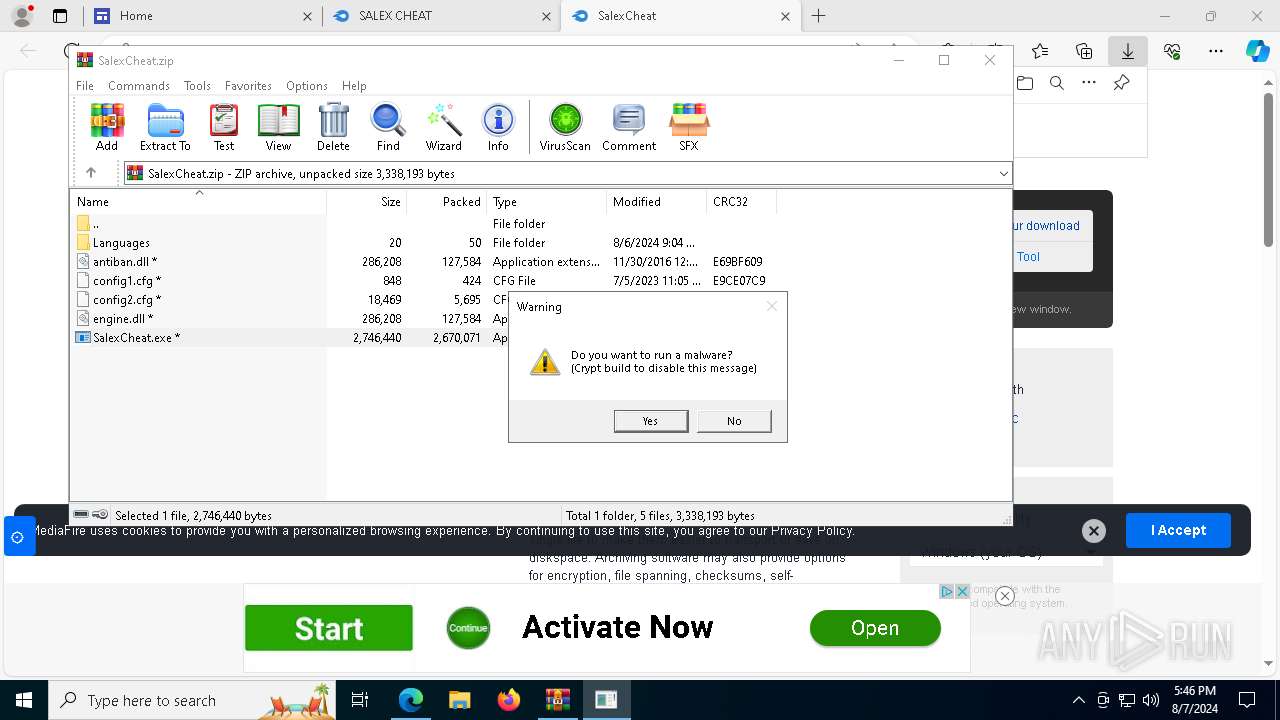Open the Copilot icon in Edge
This screenshot has width=1280, height=720.
pyautogui.click(x=1257, y=51)
